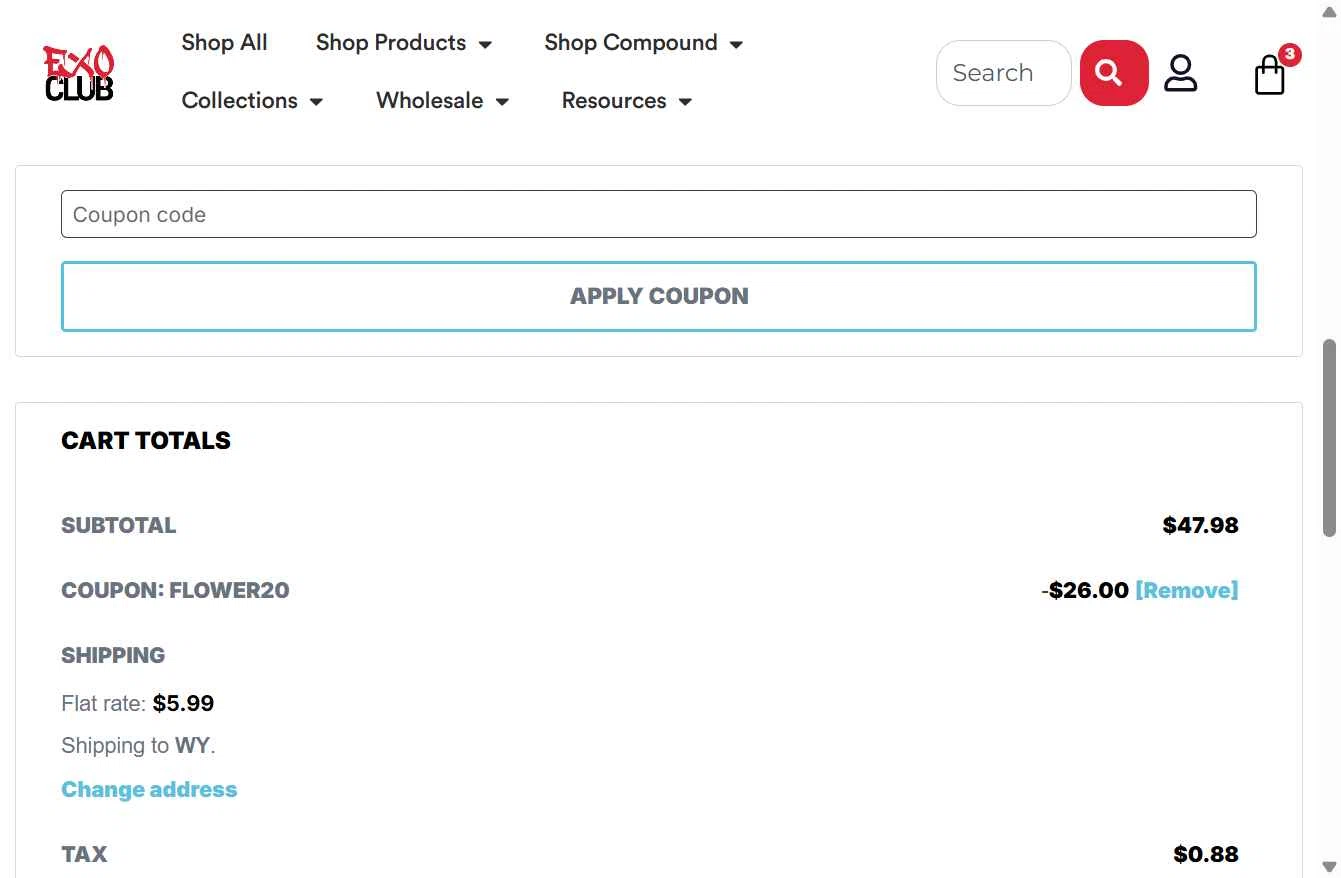Expand the Collections dropdown arrow
The height and width of the screenshot is (878, 1341).
click(x=316, y=101)
